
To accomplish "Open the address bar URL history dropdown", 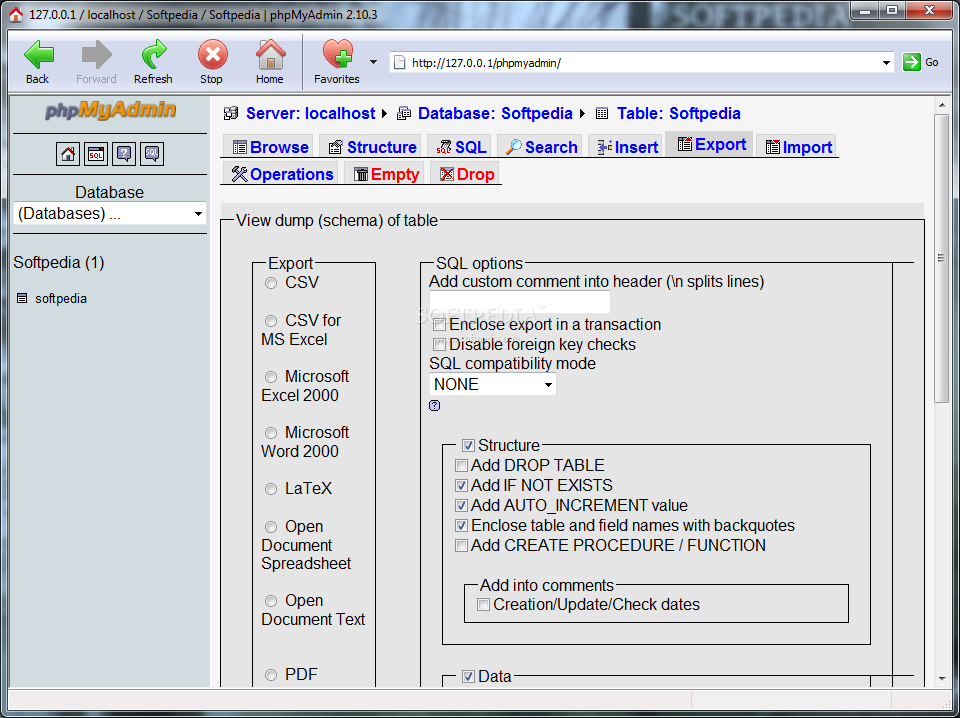I will pos(886,62).
